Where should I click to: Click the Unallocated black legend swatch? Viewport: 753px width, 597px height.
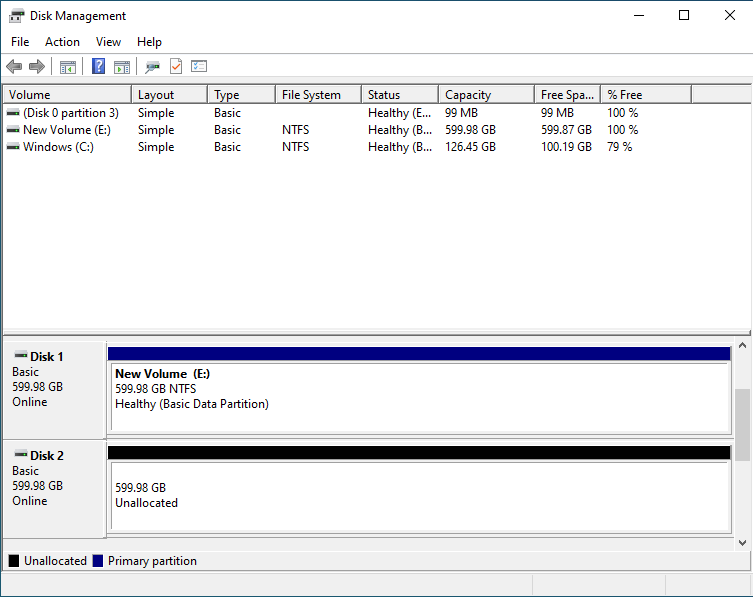(x=14, y=560)
